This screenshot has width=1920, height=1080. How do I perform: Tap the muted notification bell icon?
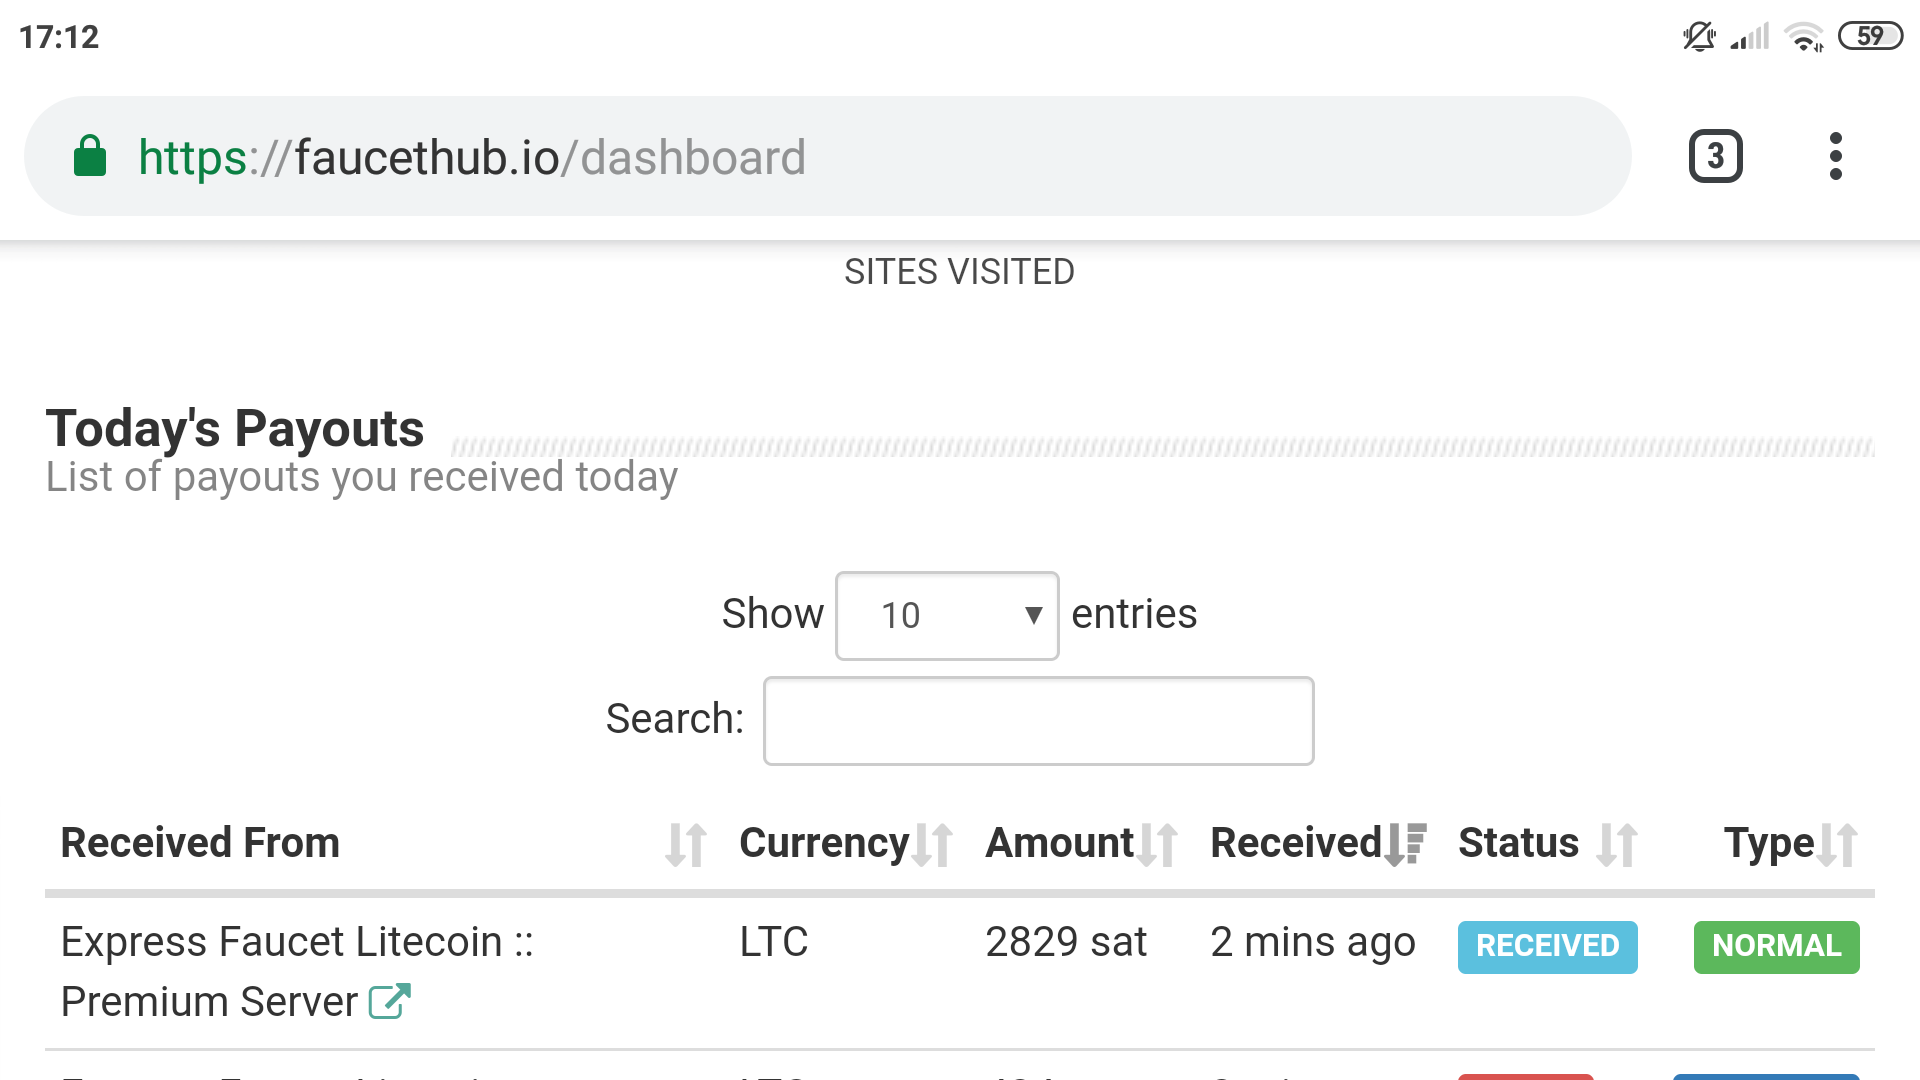point(1698,37)
